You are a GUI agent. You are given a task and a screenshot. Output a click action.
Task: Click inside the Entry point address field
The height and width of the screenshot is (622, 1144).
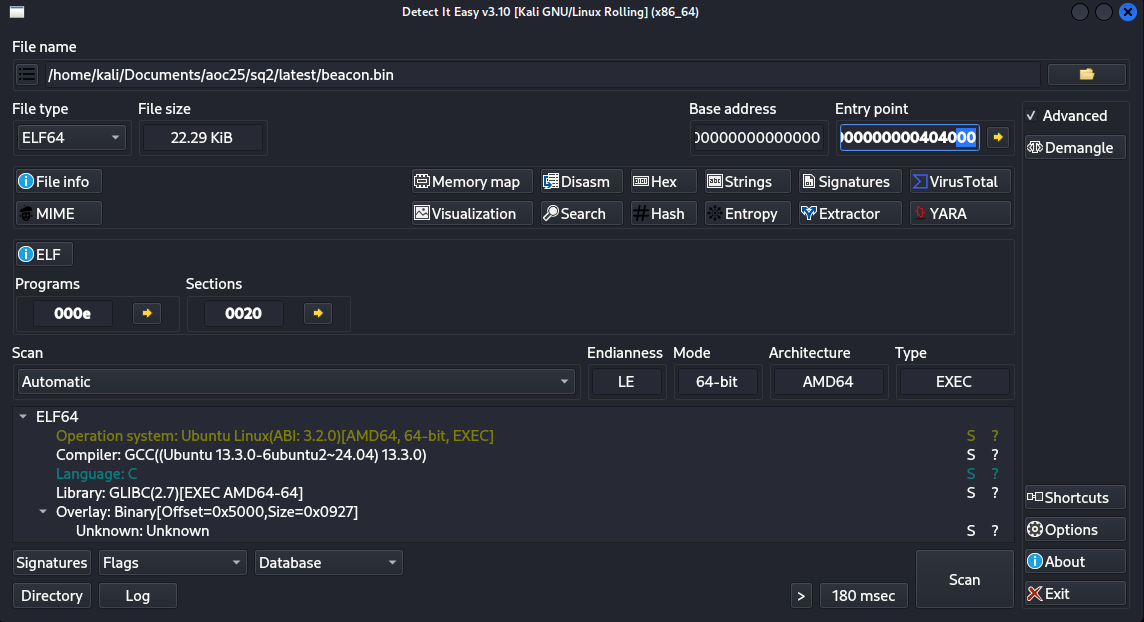(908, 138)
